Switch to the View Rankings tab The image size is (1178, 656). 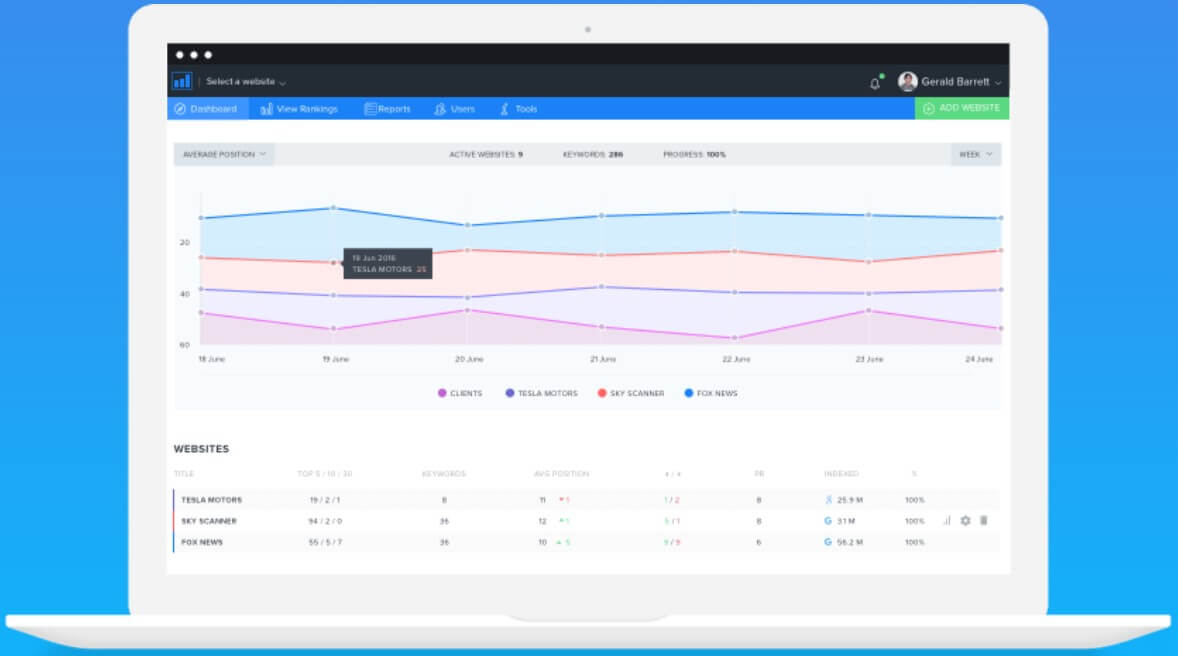tap(299, 109)
